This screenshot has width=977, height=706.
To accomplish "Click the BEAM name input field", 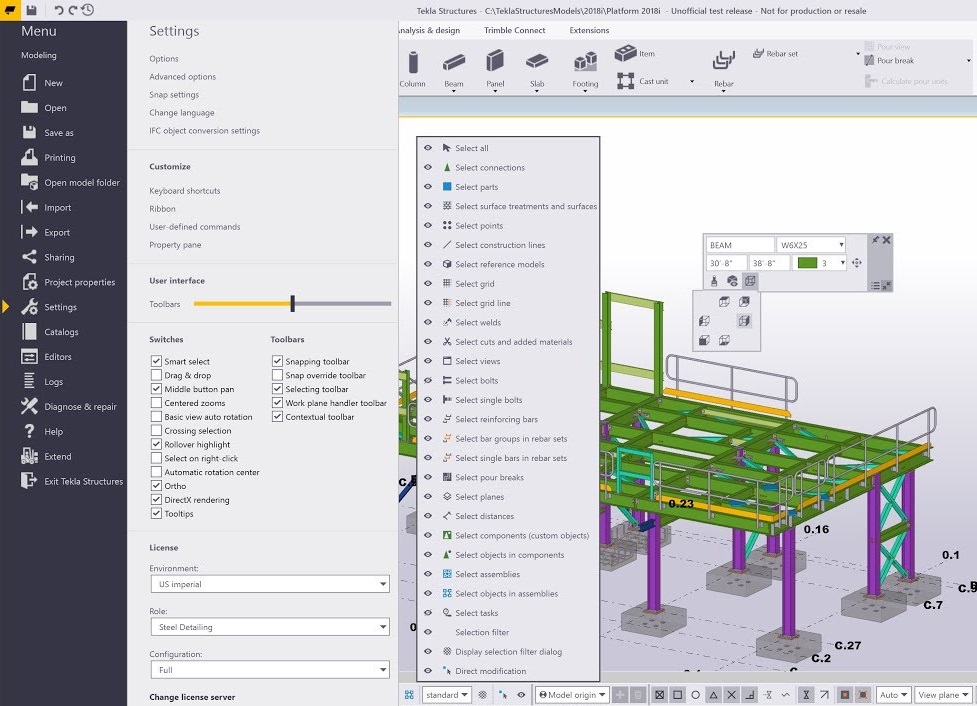I will (x=737, y=243).
